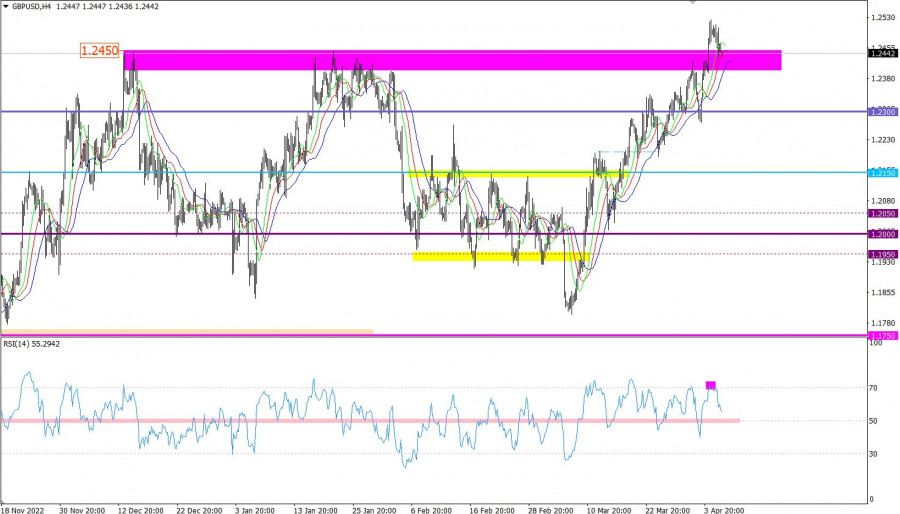Select the magenta resistance zone rectangle
This screenshot has height=514, width=900.
coord(450,60)
